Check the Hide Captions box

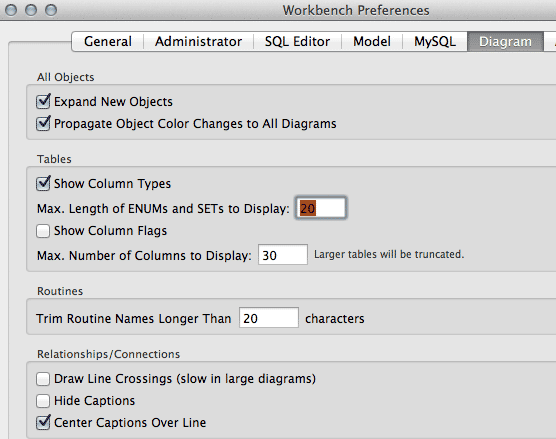(43, 401)
